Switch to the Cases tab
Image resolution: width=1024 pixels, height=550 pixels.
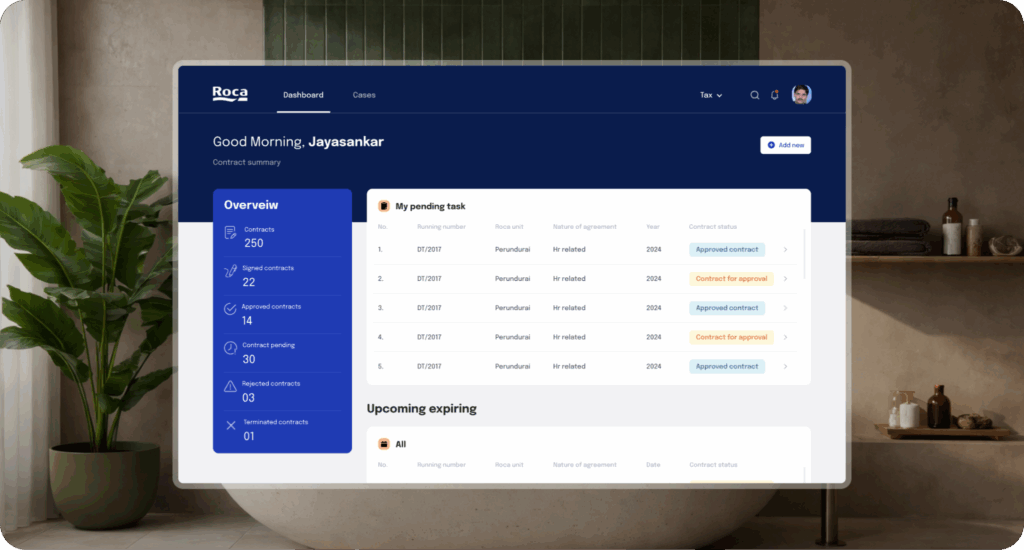364,95
